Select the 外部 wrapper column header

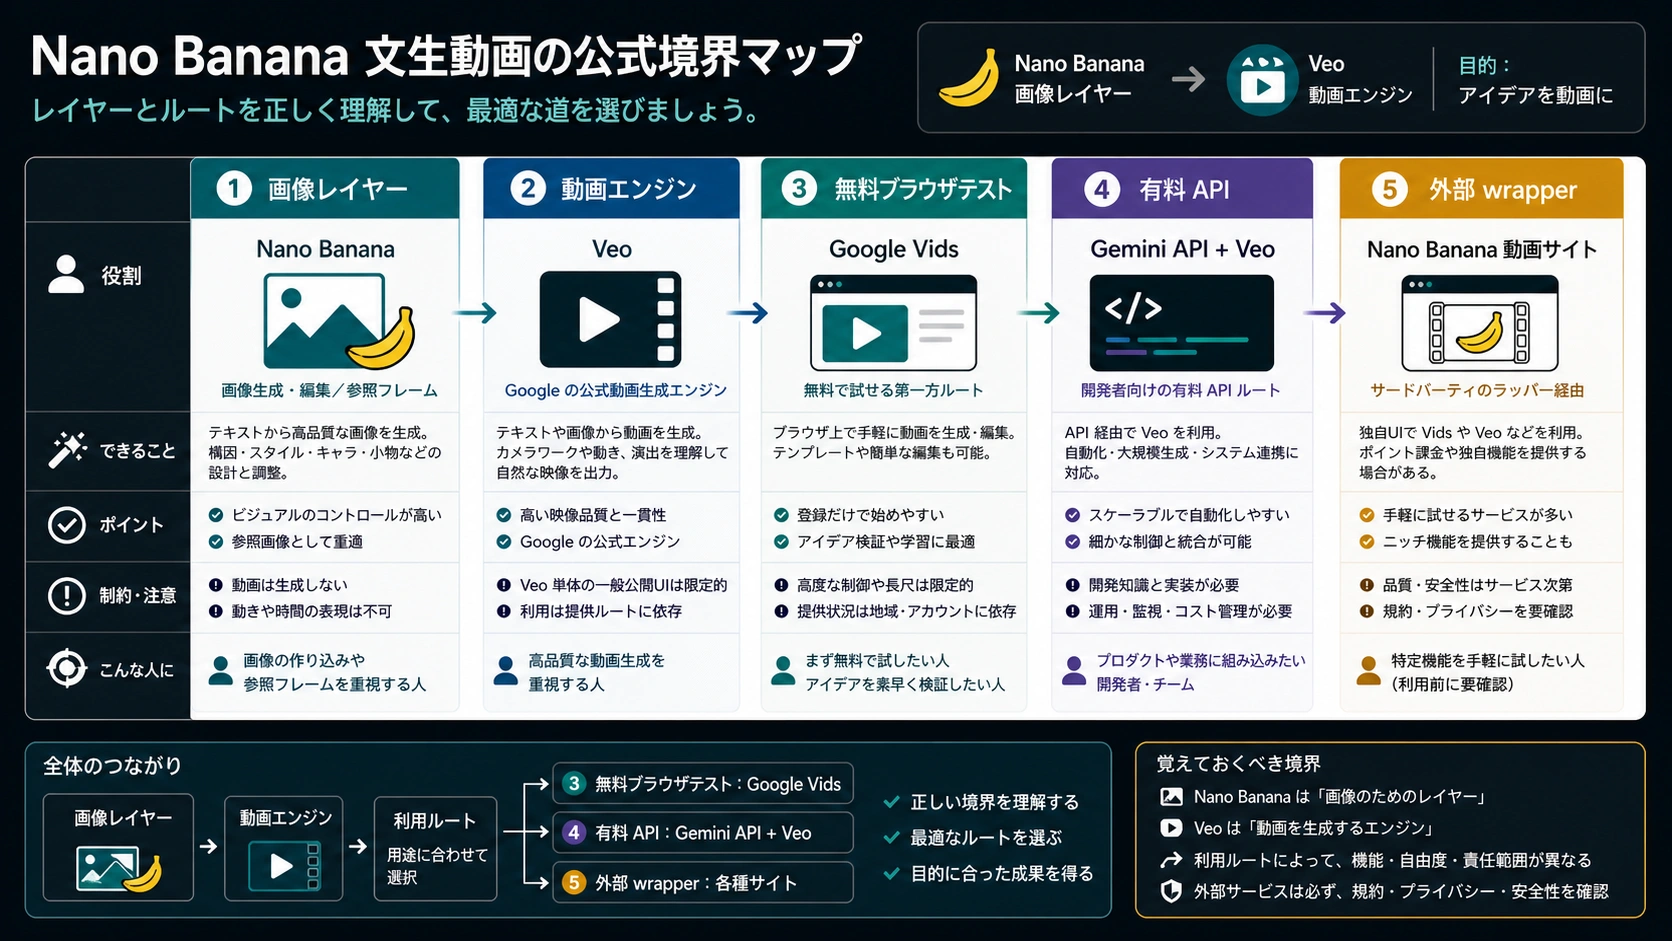click(x=1481, y=188)
